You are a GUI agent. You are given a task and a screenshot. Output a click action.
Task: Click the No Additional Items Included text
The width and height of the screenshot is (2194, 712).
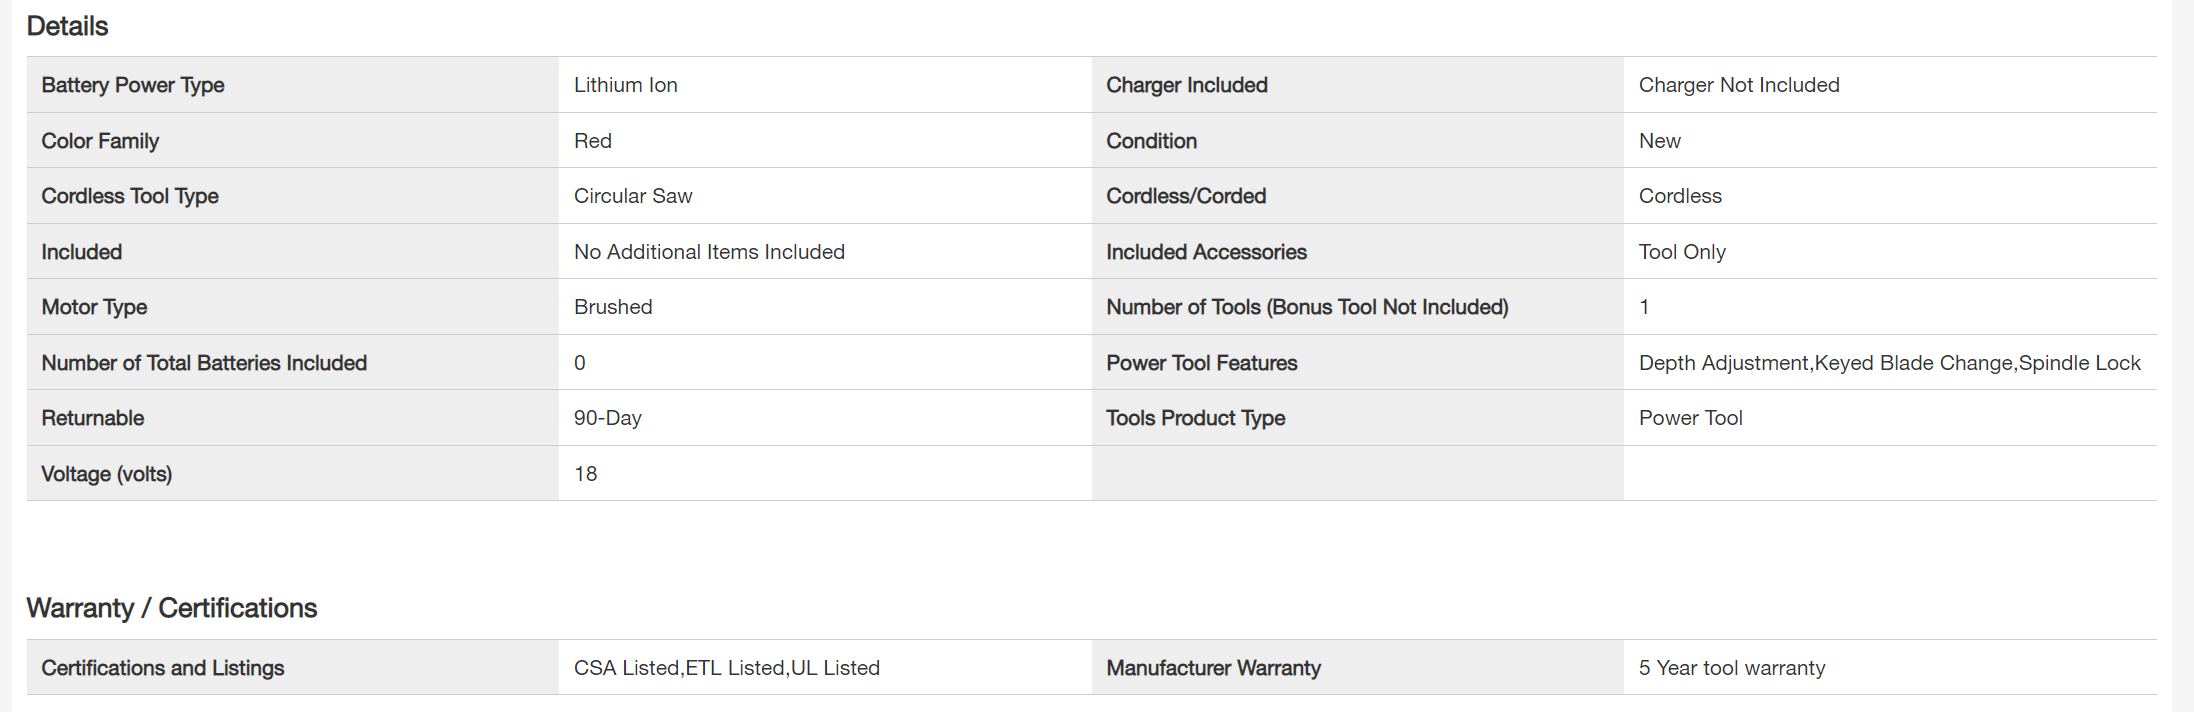pyautogui.click(x=709, y=252)
